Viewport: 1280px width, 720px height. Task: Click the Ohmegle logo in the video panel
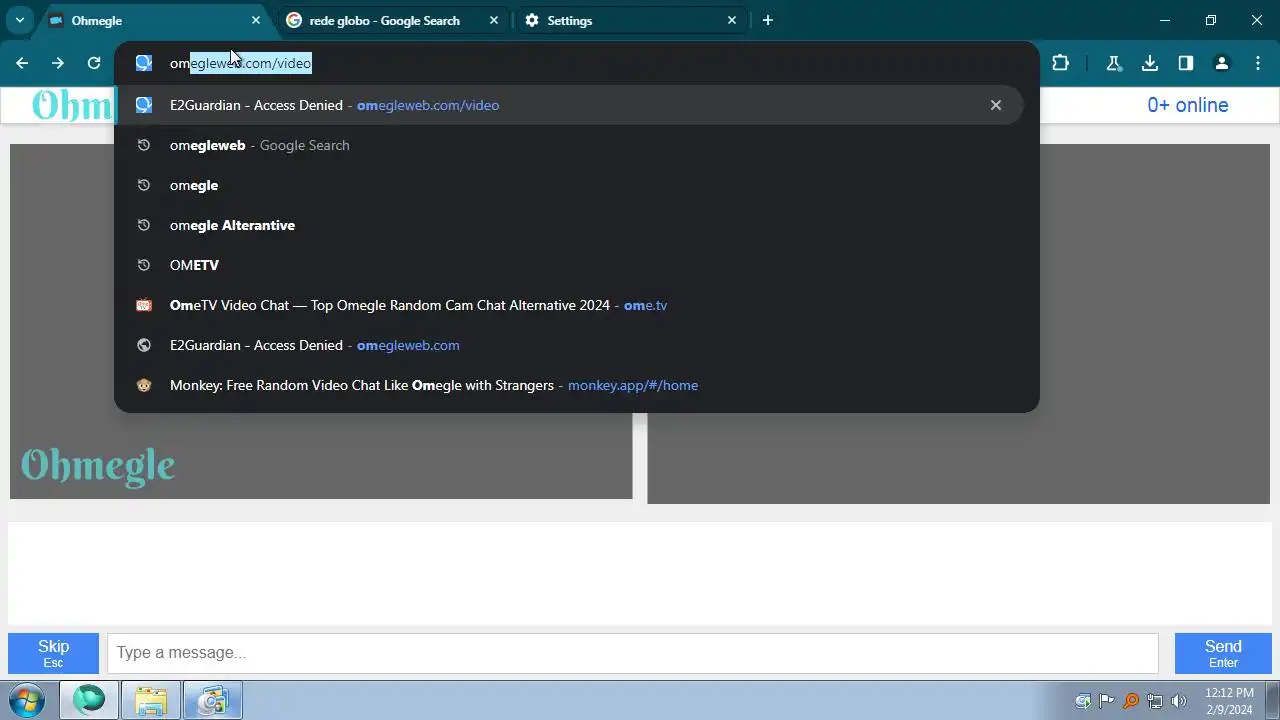[x=98, y=465]
